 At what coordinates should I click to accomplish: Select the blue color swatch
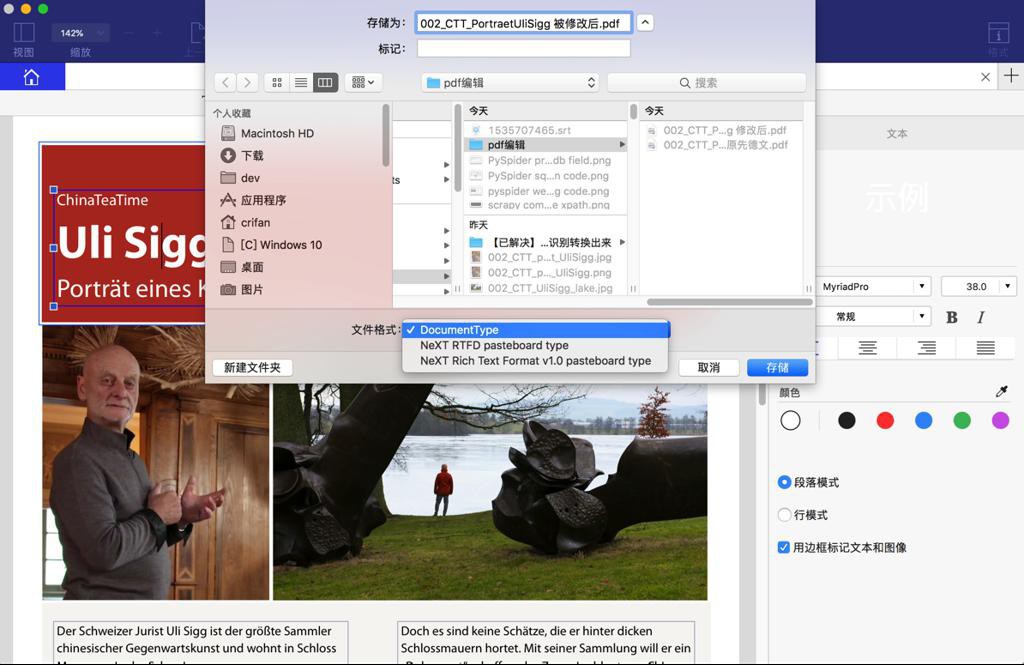(x=923, y=421)
